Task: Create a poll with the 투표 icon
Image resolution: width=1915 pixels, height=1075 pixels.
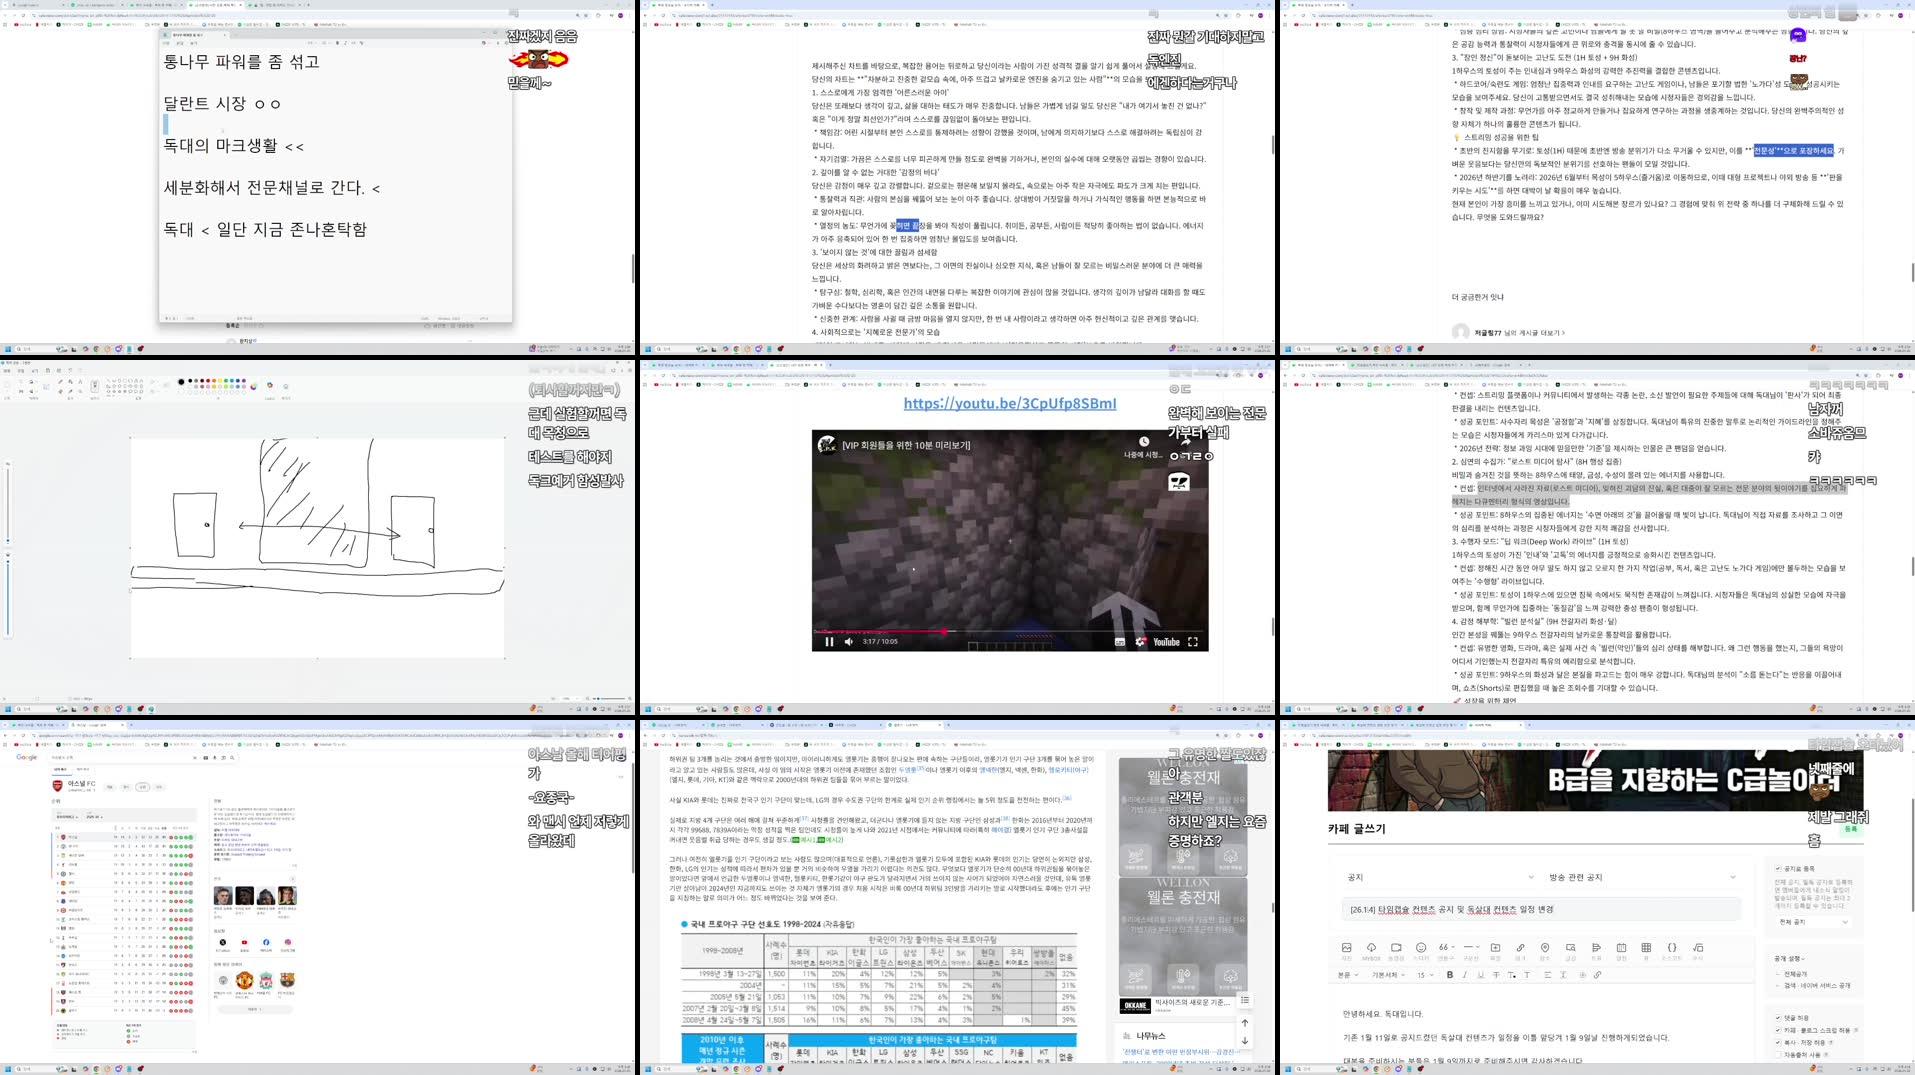Action: click(1597, 947)
